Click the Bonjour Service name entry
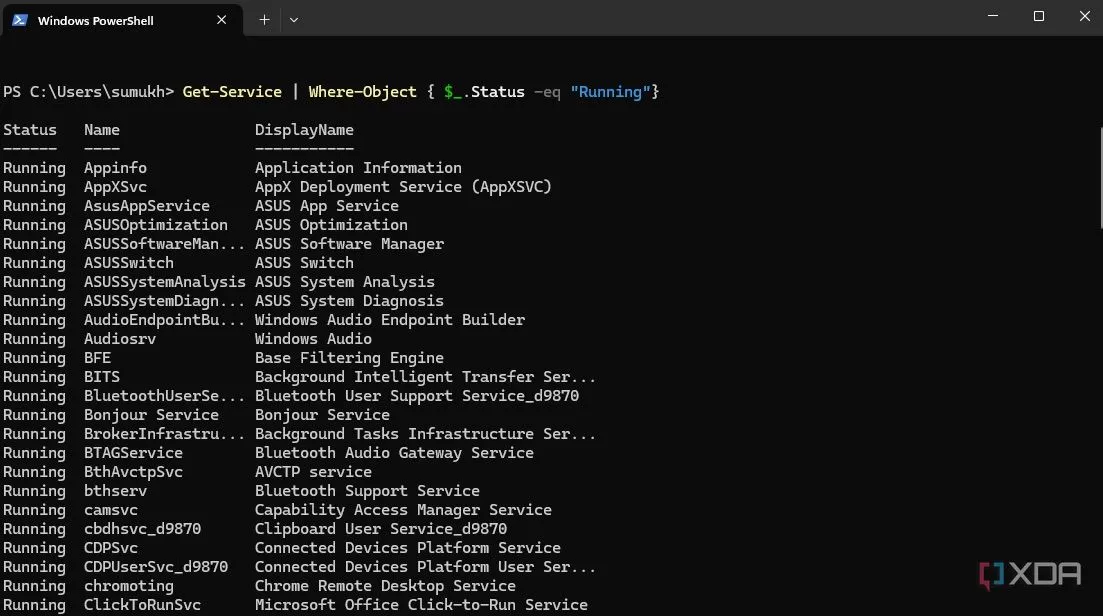Viewport: 1103px width, 616px height. (x=151, y=415)
